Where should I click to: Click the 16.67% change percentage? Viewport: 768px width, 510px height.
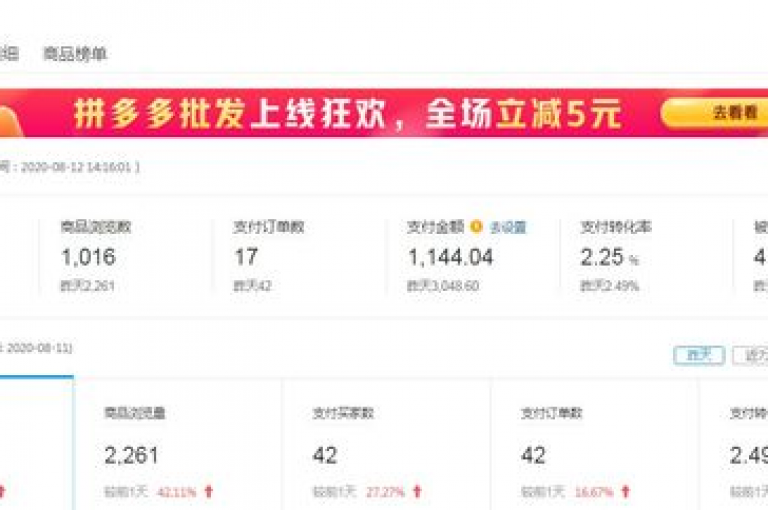(594, 492)
